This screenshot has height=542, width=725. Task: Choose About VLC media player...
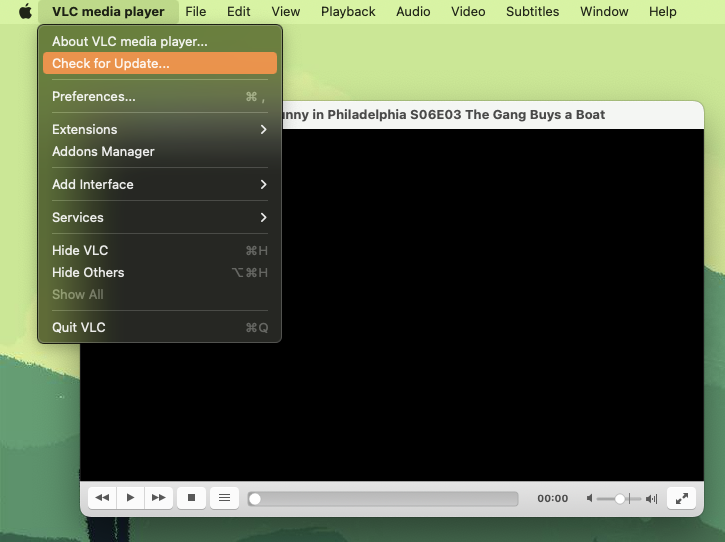[x=160, y=41]
